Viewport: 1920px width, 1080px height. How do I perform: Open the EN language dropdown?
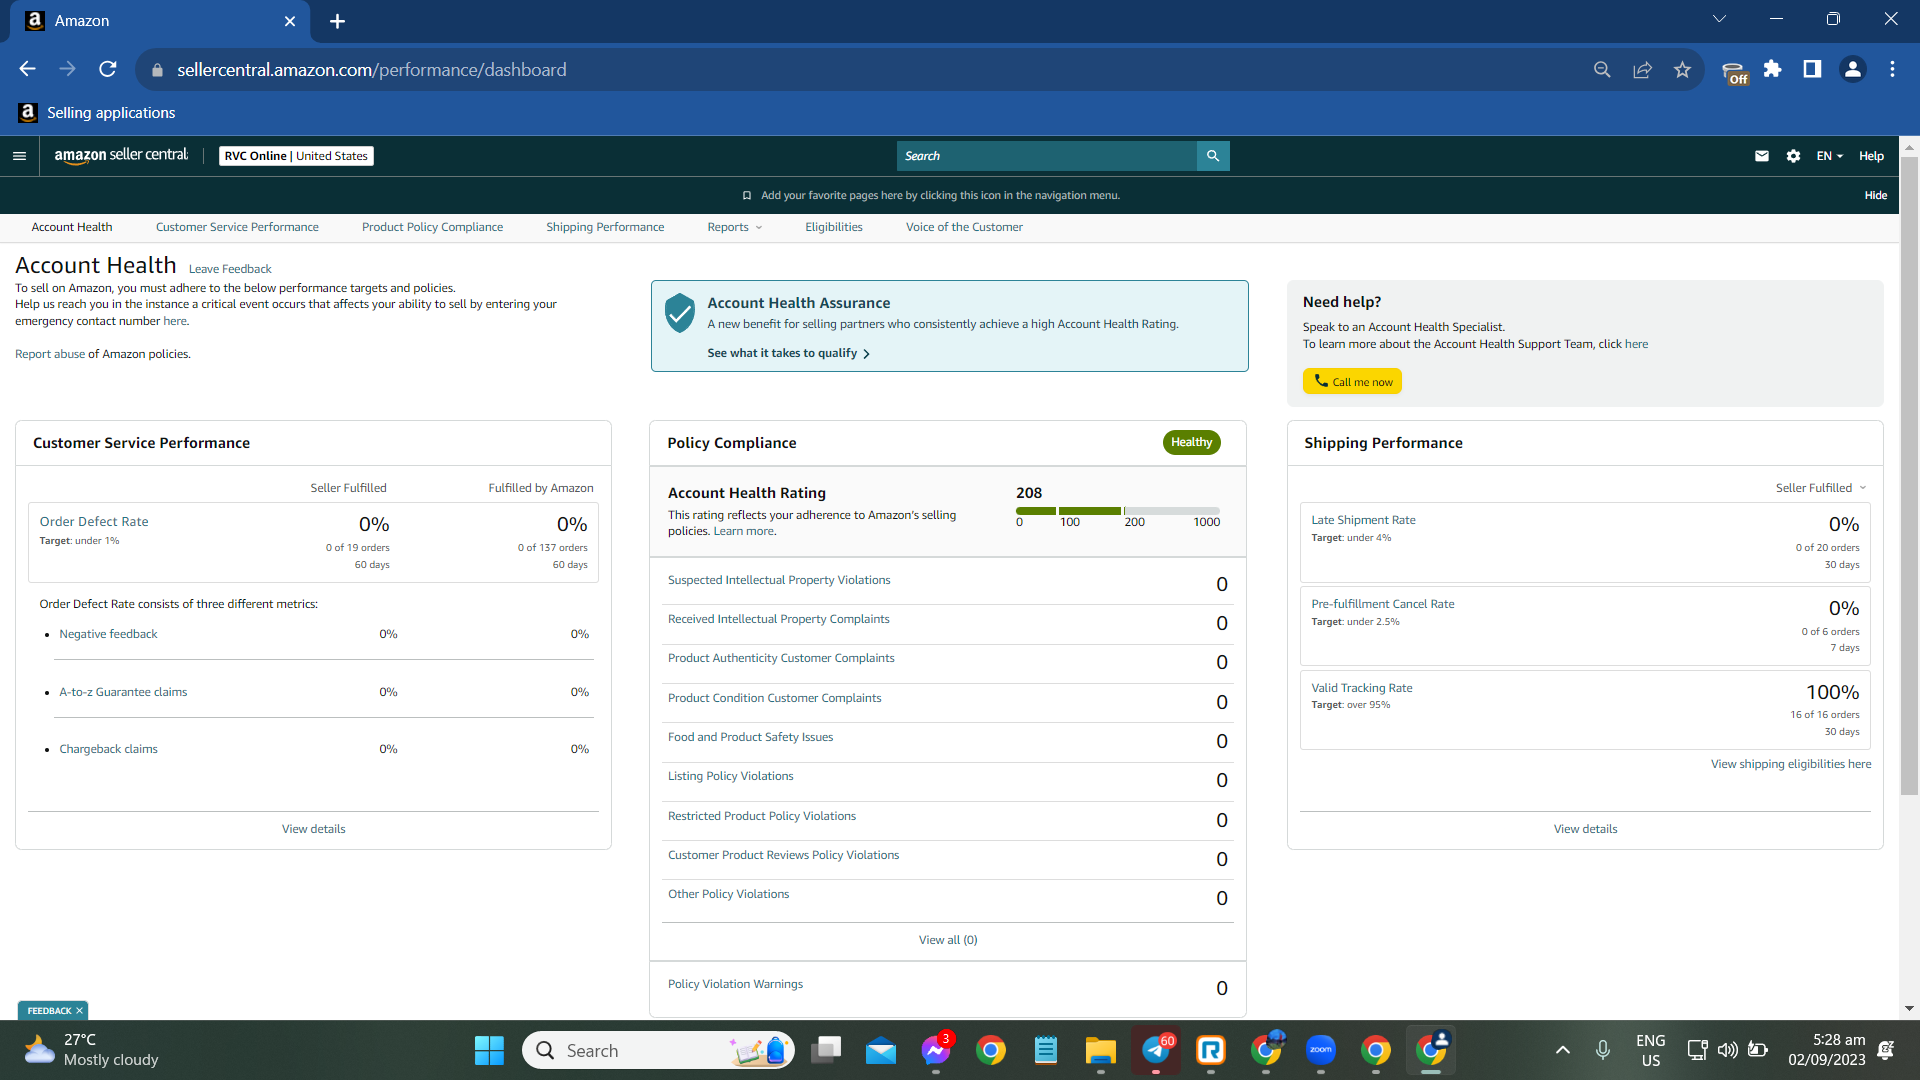1829,156
